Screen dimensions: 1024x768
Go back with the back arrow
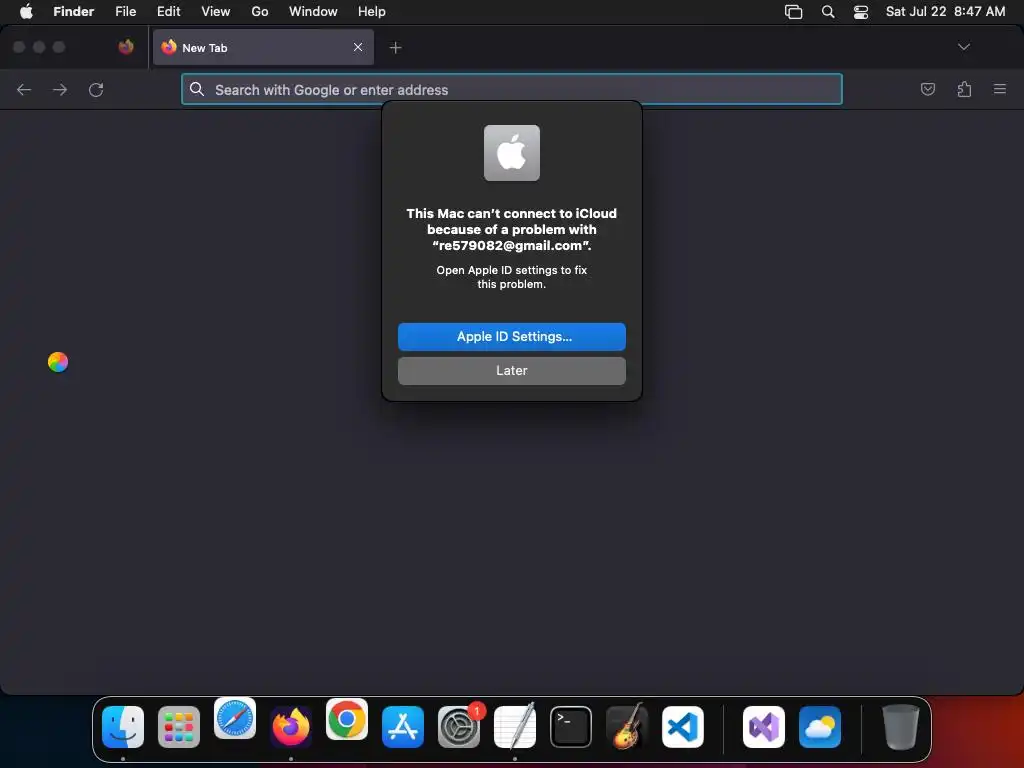[x=24, y=89]
